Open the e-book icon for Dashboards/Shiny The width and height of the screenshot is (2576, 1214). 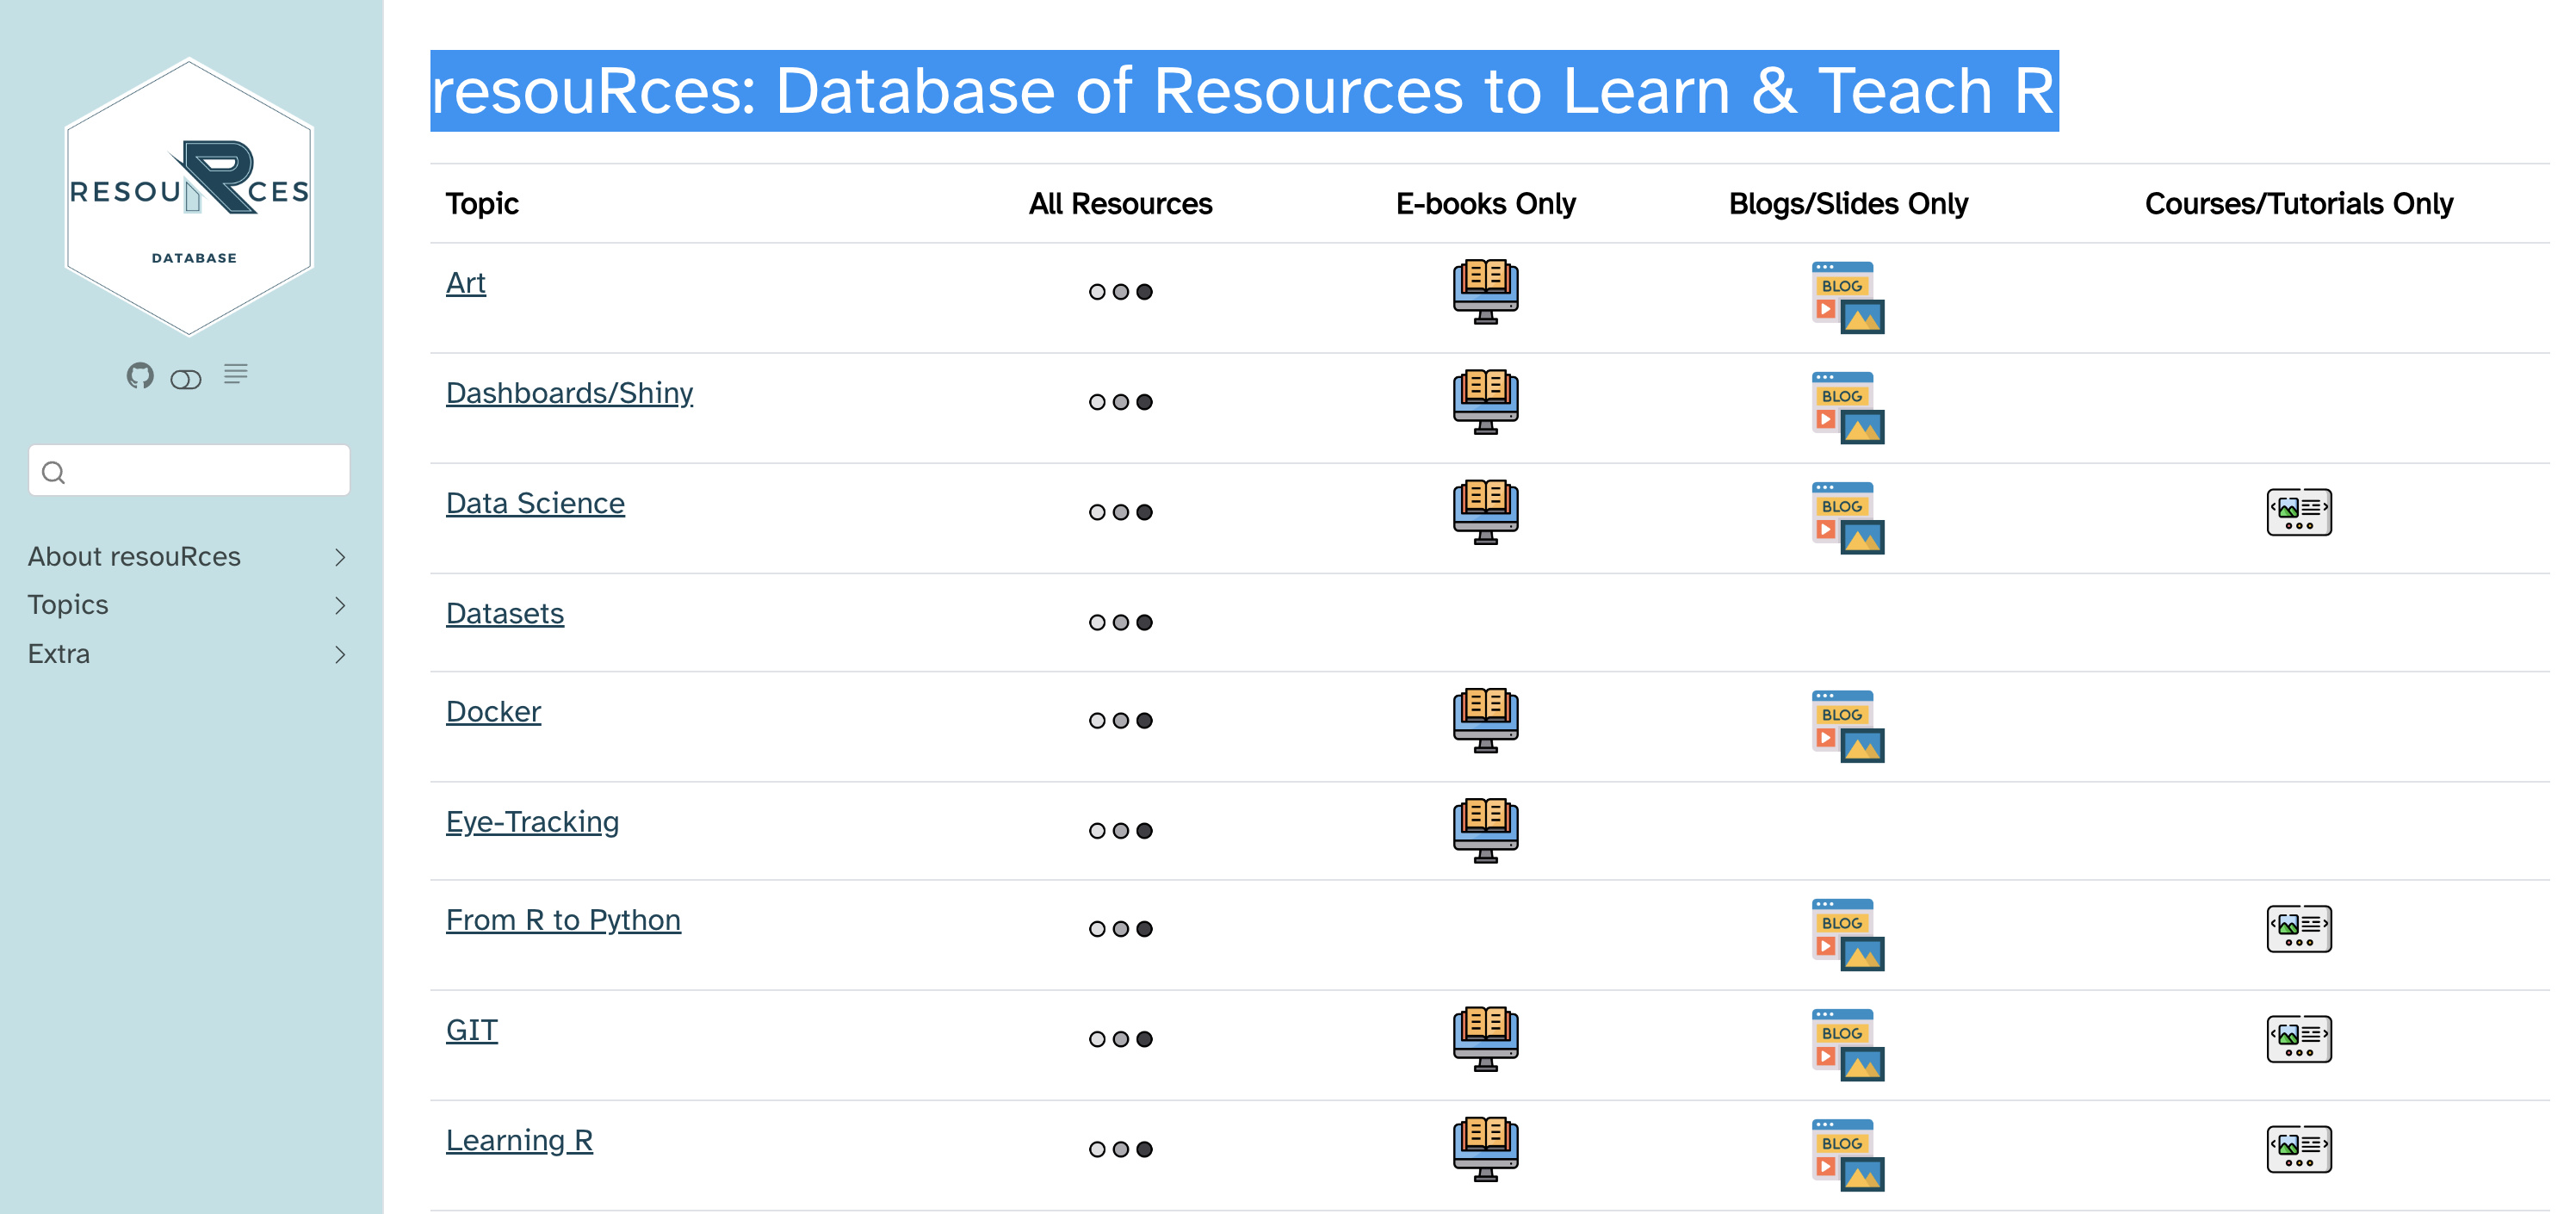(1486, 401)
